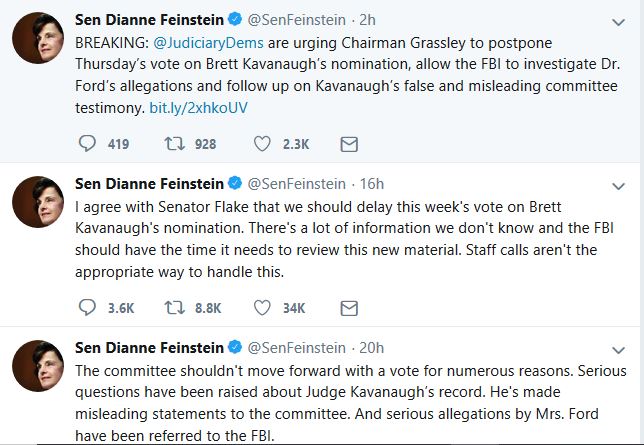Like the tweet with 34K likes
The image size is (644, 445).
click(x=262, y=308)
